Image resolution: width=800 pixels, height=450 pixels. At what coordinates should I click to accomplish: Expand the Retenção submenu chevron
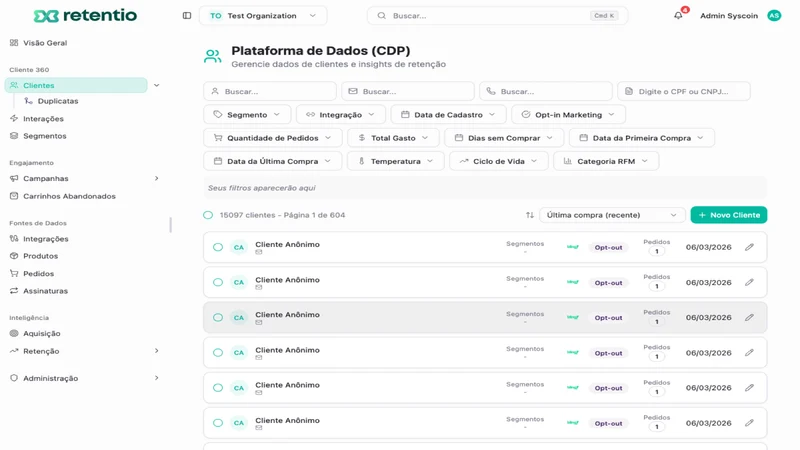[157, 351]
